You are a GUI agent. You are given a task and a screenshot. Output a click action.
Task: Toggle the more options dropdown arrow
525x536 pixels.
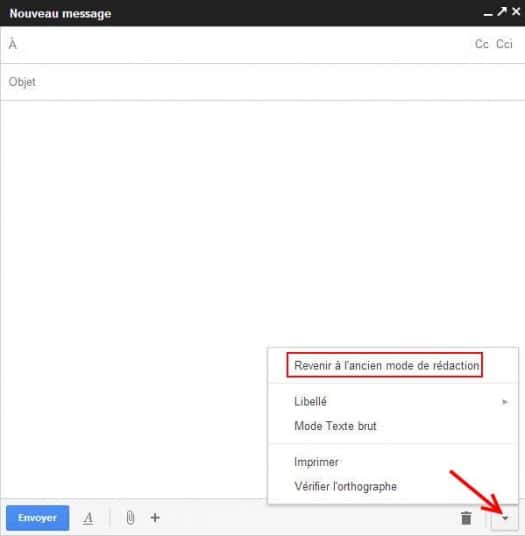click(505, 518)
